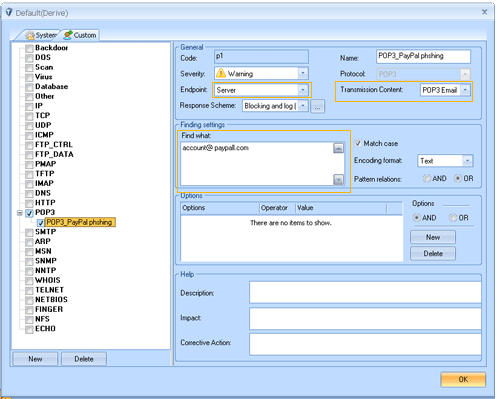
Task: Open the Transmission Content dropdown
Action: [x=465, y=90]
